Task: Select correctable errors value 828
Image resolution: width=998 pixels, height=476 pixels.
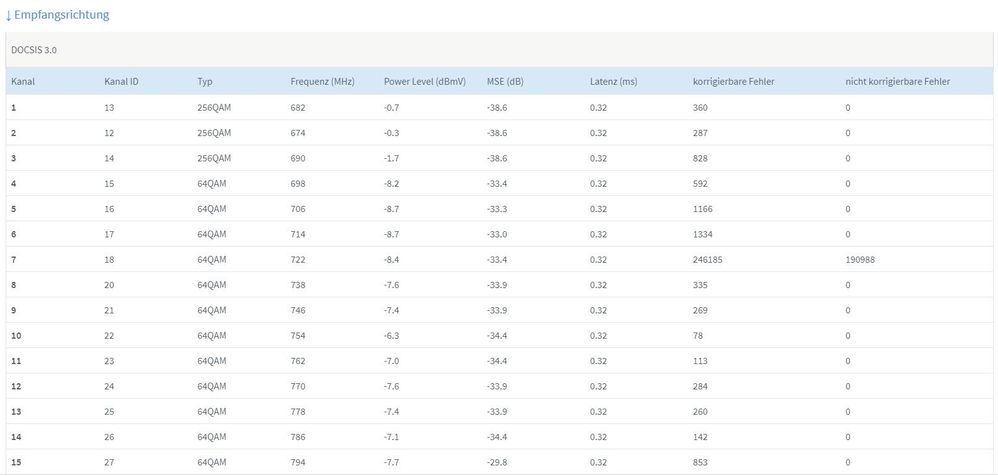Action: coord(700,158)
